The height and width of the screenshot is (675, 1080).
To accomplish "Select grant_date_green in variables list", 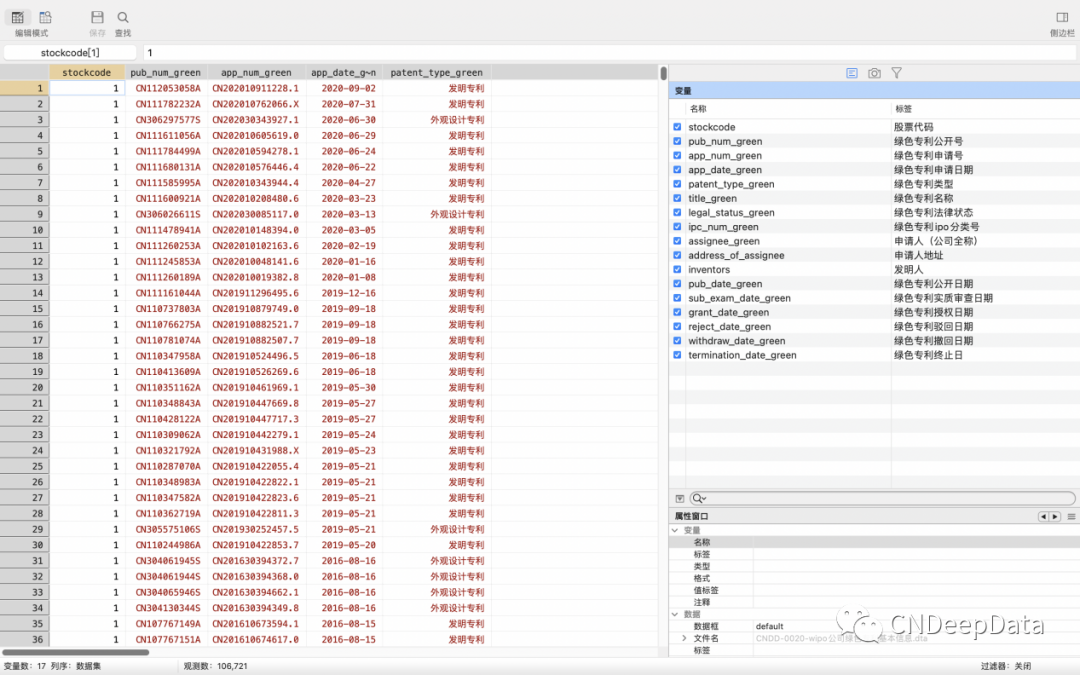I will tap(729, 312).
